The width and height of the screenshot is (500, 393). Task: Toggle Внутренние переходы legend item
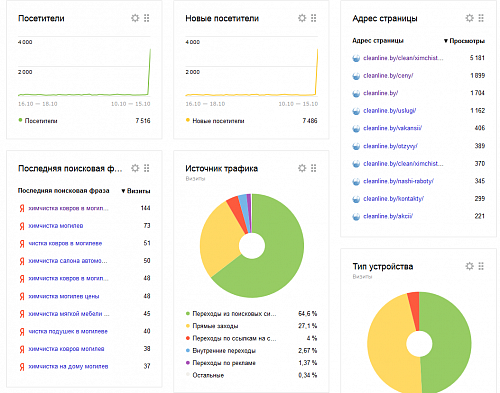click(224, 351)
